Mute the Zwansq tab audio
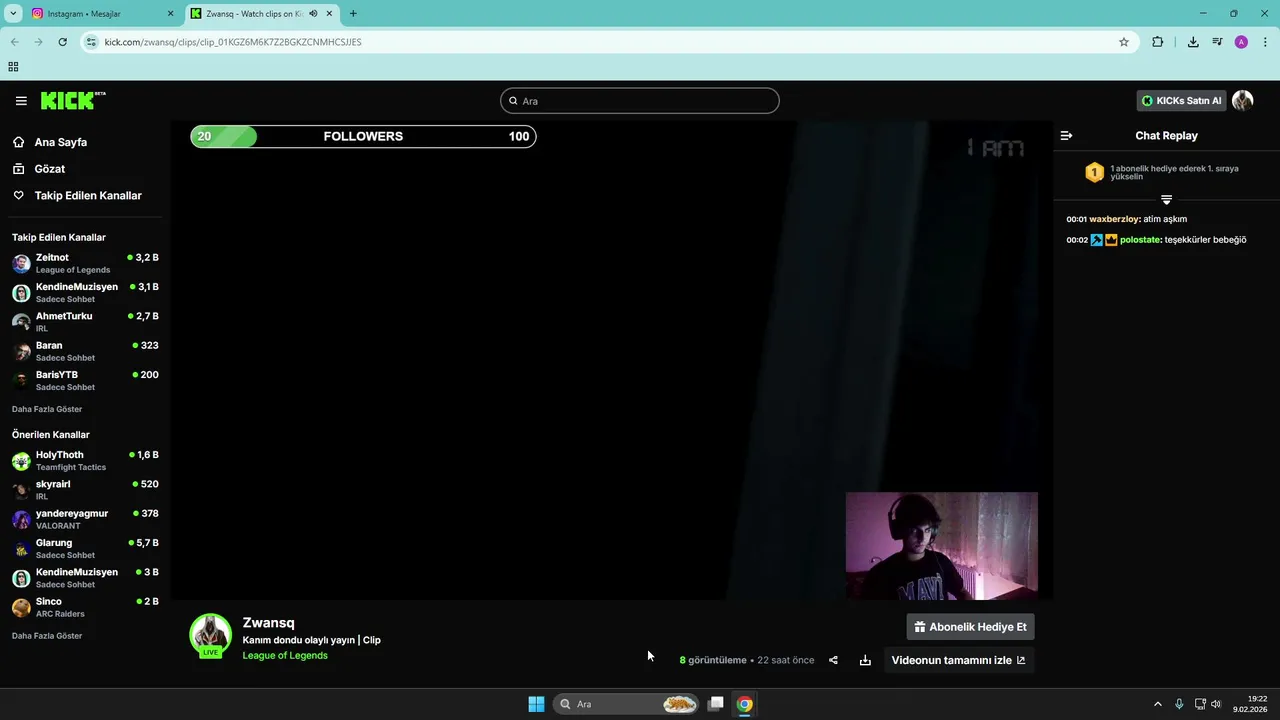Viewport: 1280px width, 720px height. point(313,14)
